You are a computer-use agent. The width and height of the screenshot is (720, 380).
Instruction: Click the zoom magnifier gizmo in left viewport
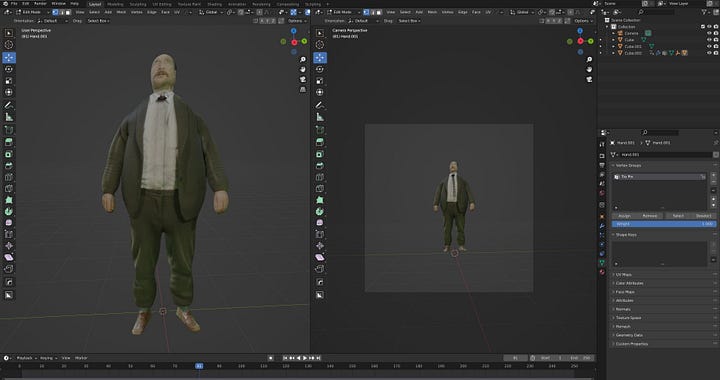(303, 60)
